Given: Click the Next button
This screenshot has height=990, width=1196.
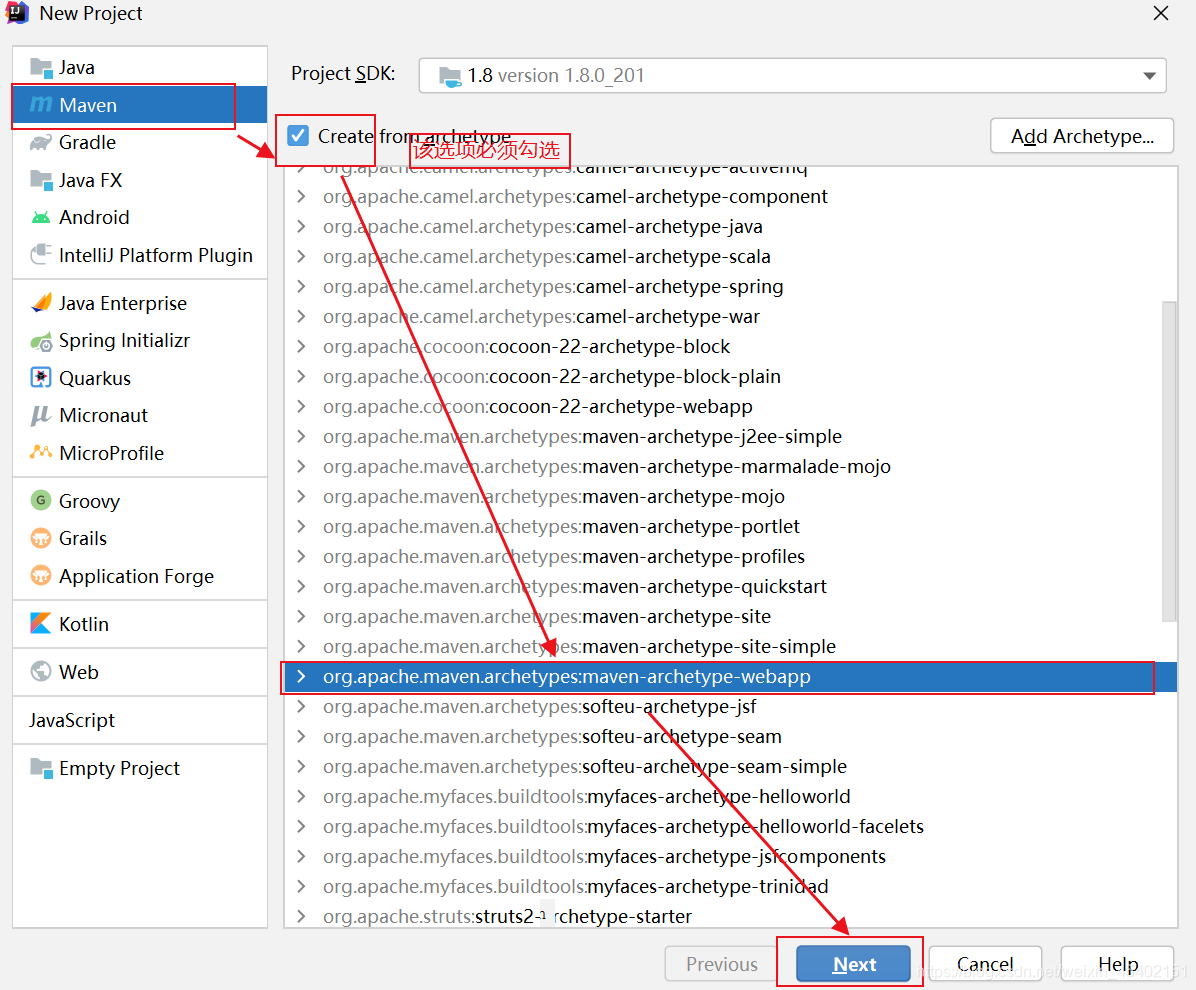Looking at the screenshot, I should click(854, 964).
